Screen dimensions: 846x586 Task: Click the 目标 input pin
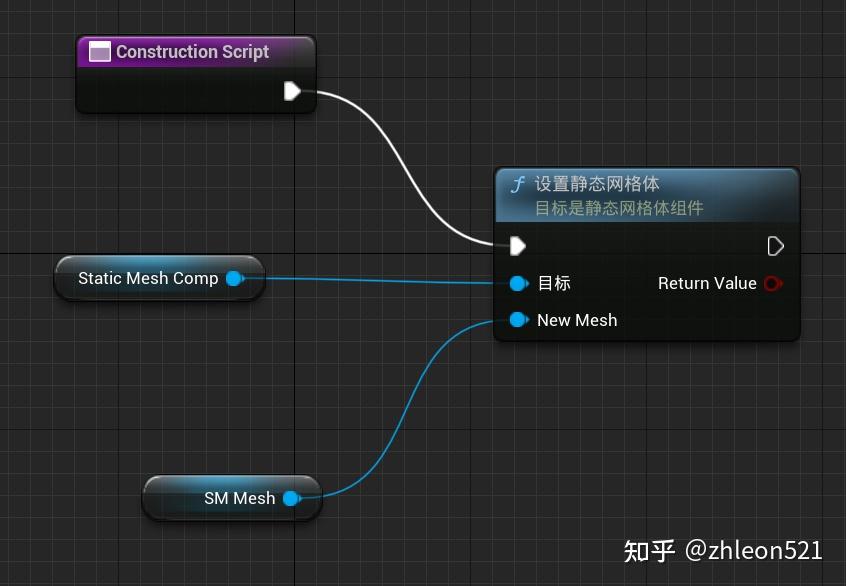click(x=519, y=283)
